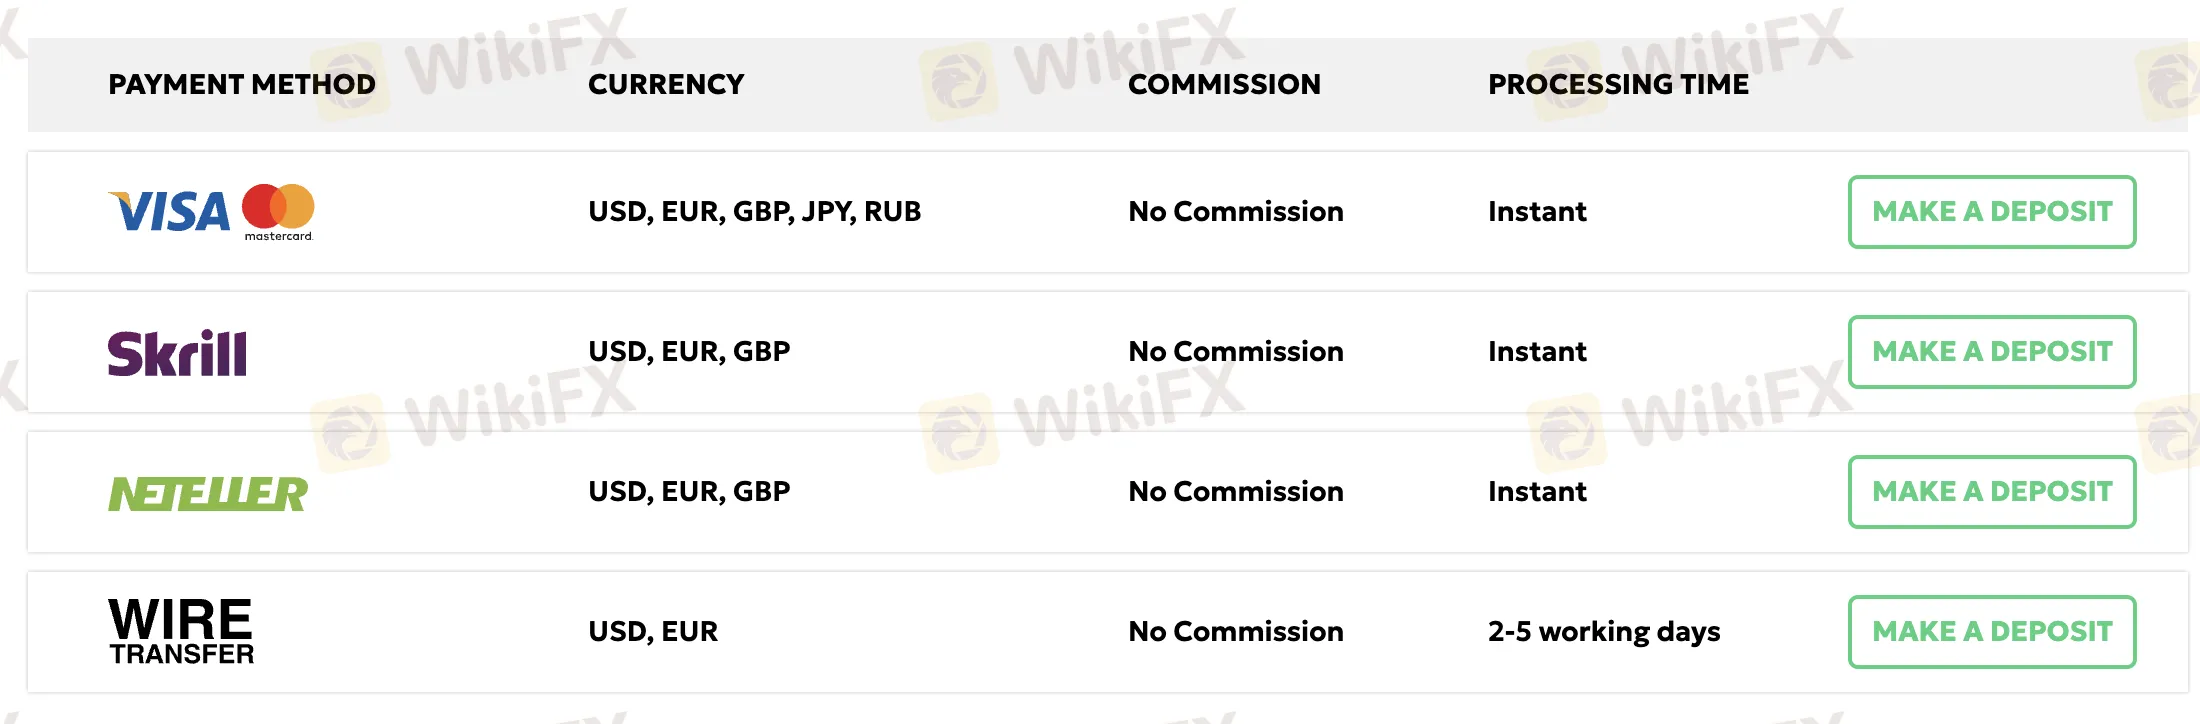
Task: Make a deposit with Visa/Mastercard
Action: coord(1991,212)
